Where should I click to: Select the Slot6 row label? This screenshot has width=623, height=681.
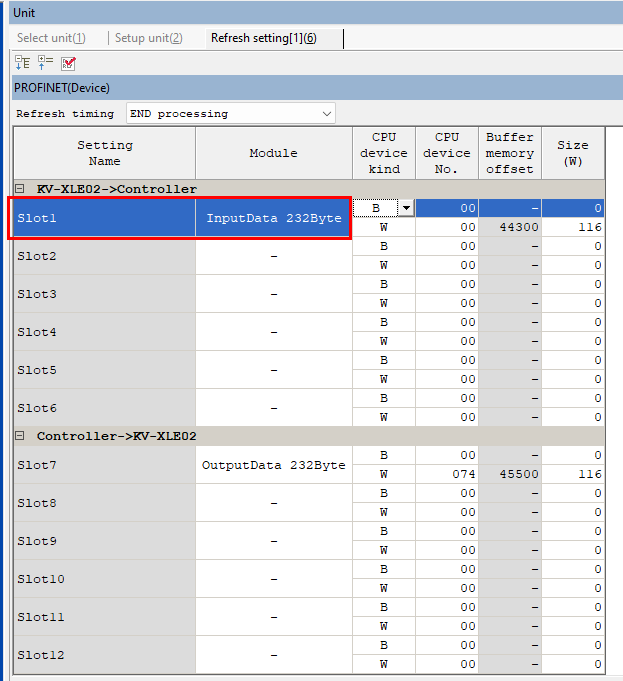pos(104,408)
